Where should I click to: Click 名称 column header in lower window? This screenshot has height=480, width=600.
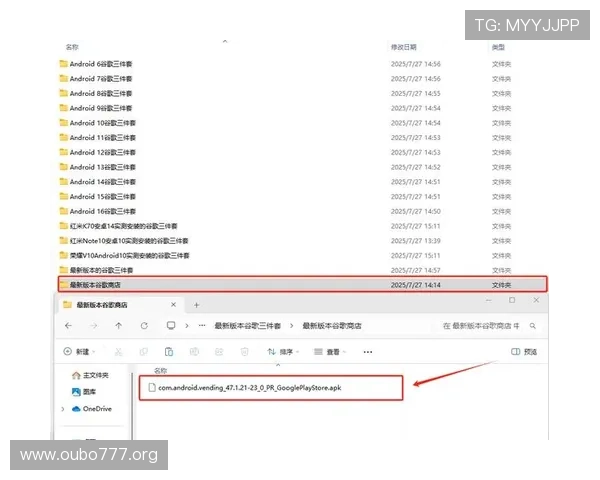pyautogui.click(x=161, y=371)
